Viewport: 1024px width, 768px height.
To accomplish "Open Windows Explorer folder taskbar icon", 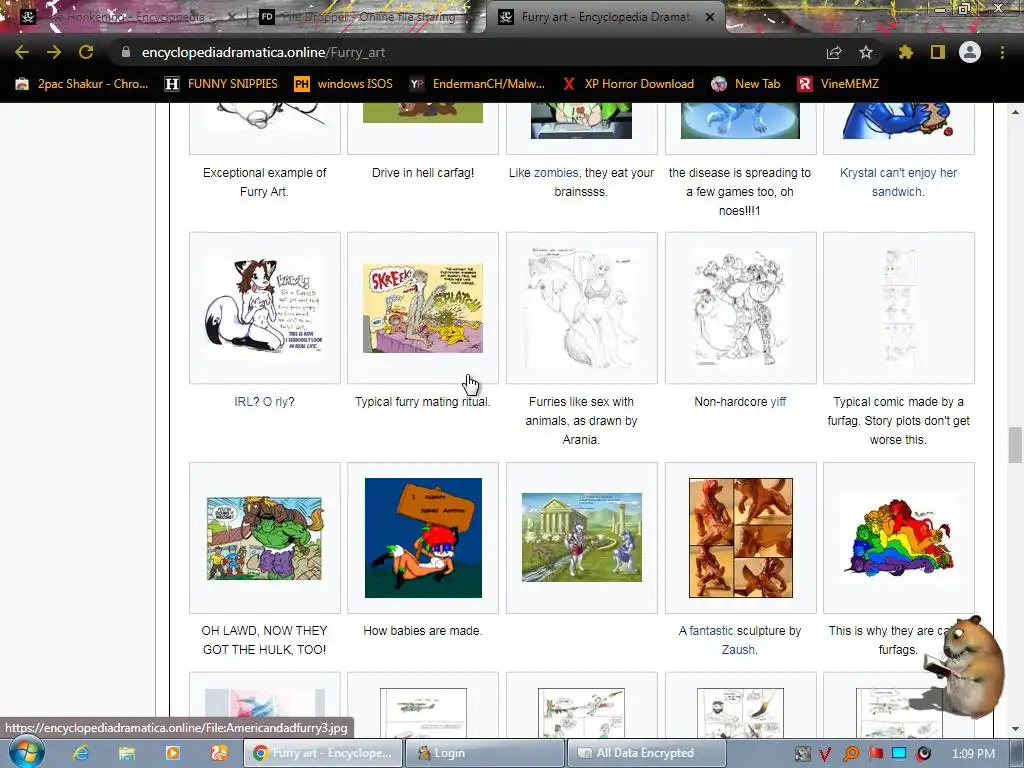I will [x=127, y=753].
